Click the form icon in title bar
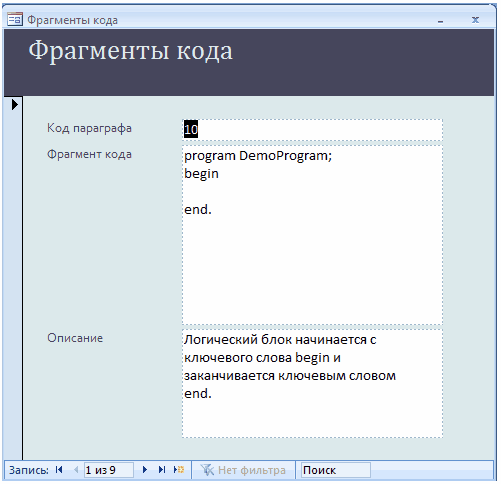Image resolution: width=501 pixels, height=484 pixels. pyautogui.click(x=15, y=19)
